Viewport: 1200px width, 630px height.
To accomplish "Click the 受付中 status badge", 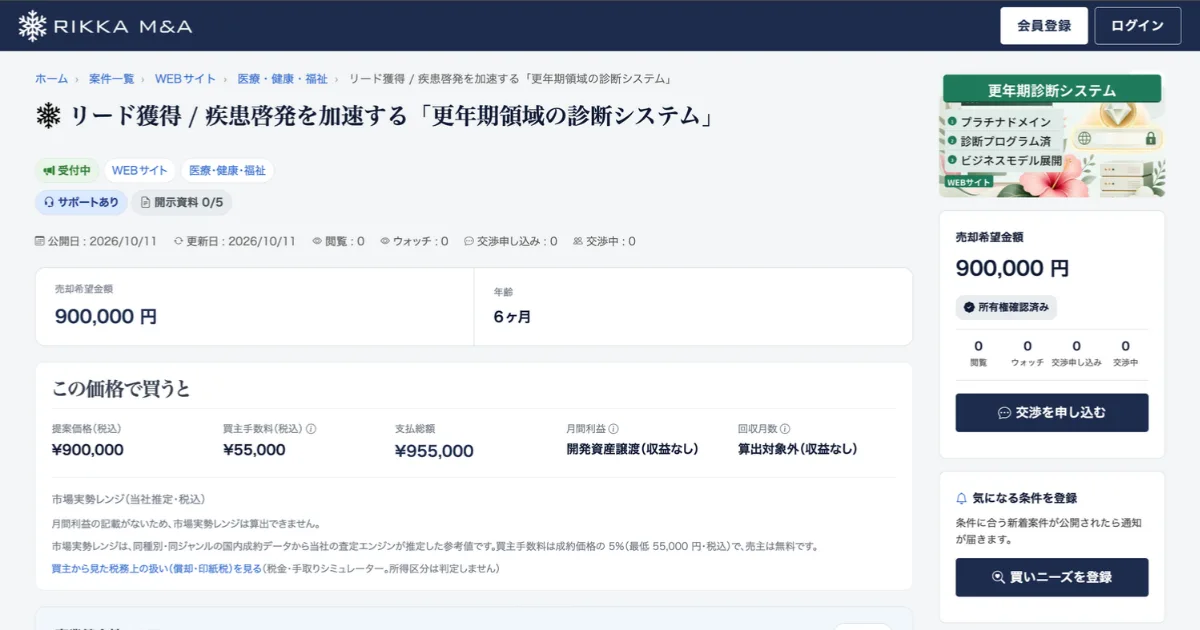I will pos(66,171).
